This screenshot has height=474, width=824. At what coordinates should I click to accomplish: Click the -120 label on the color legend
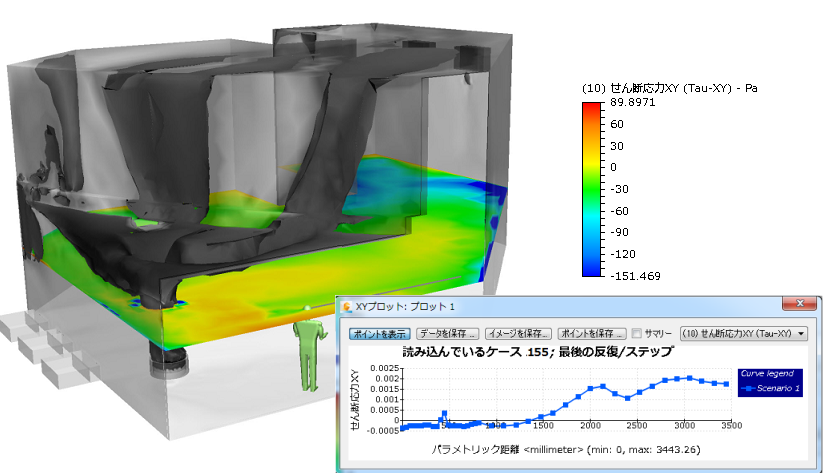[x=623, y=254]
